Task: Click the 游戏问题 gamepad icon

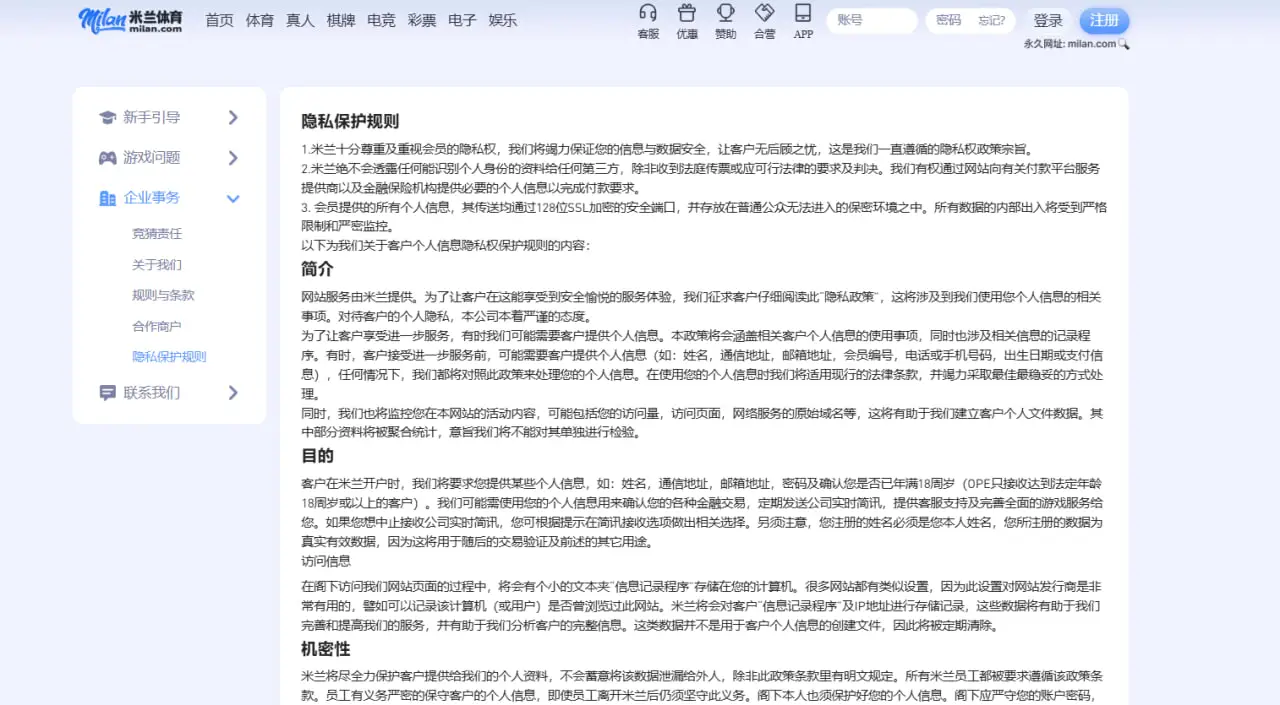Action: pos(108,158)
